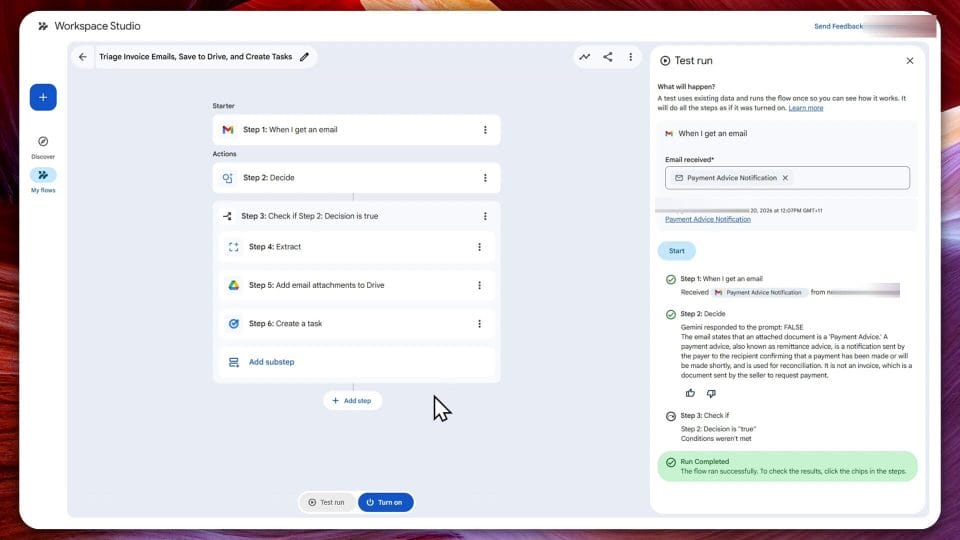Click the Run Completed banner
The height and width of the screenshot is (540, 960).
787,467
